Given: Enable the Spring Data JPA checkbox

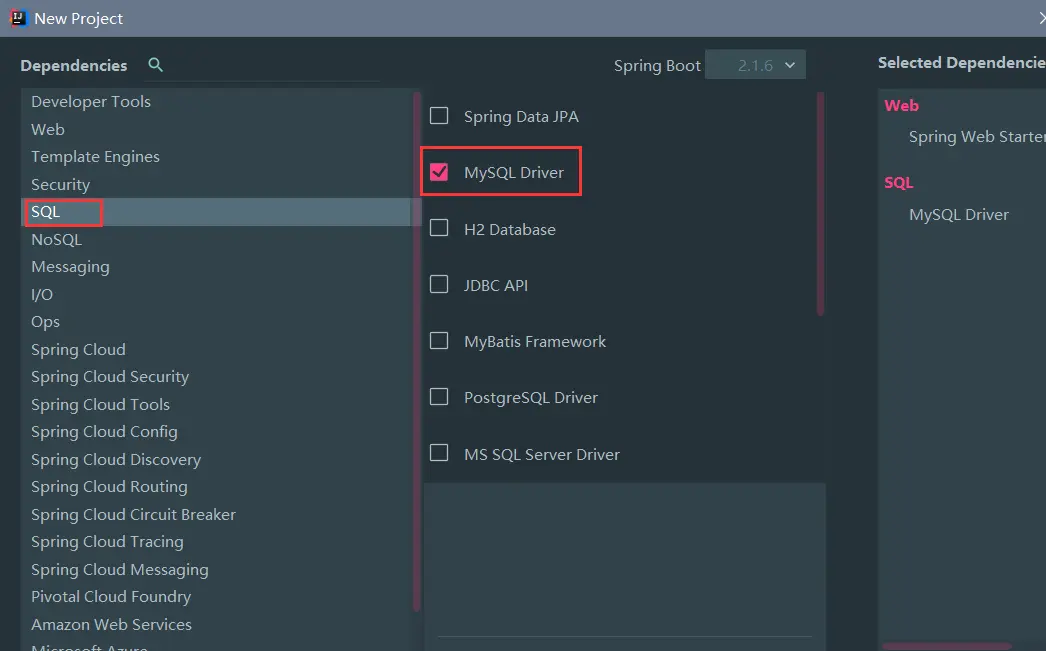Looking at the screenshot, I should (439, 116).
